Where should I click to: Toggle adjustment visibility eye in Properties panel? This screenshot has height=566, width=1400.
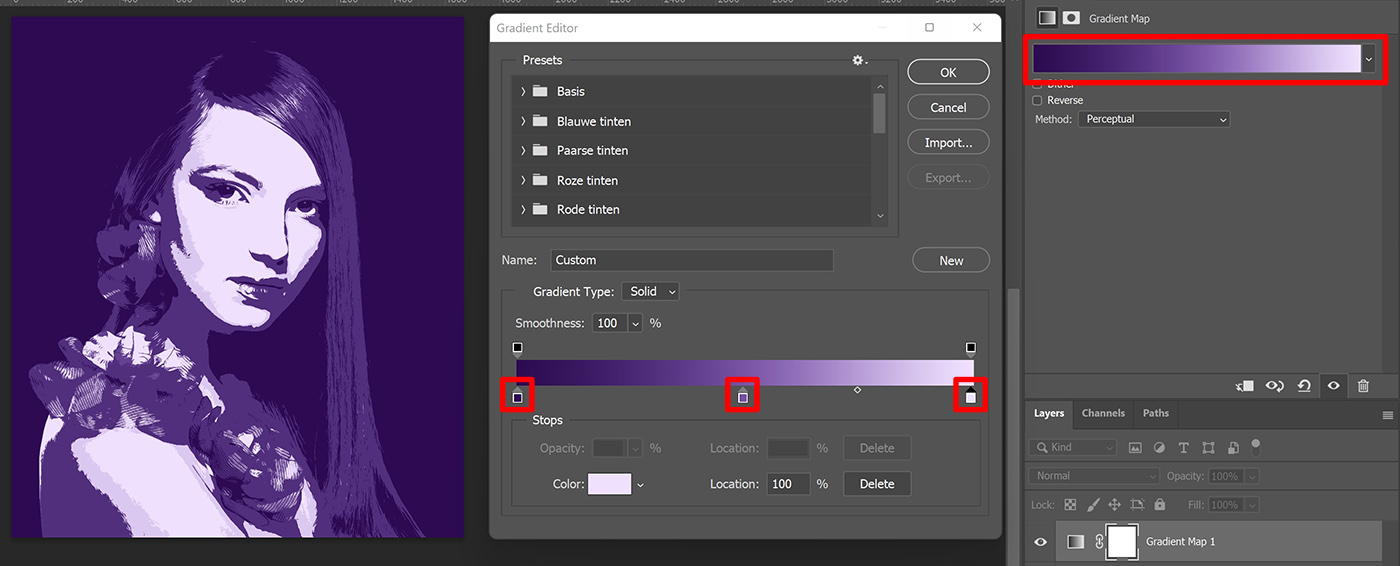click(1333, 386)
